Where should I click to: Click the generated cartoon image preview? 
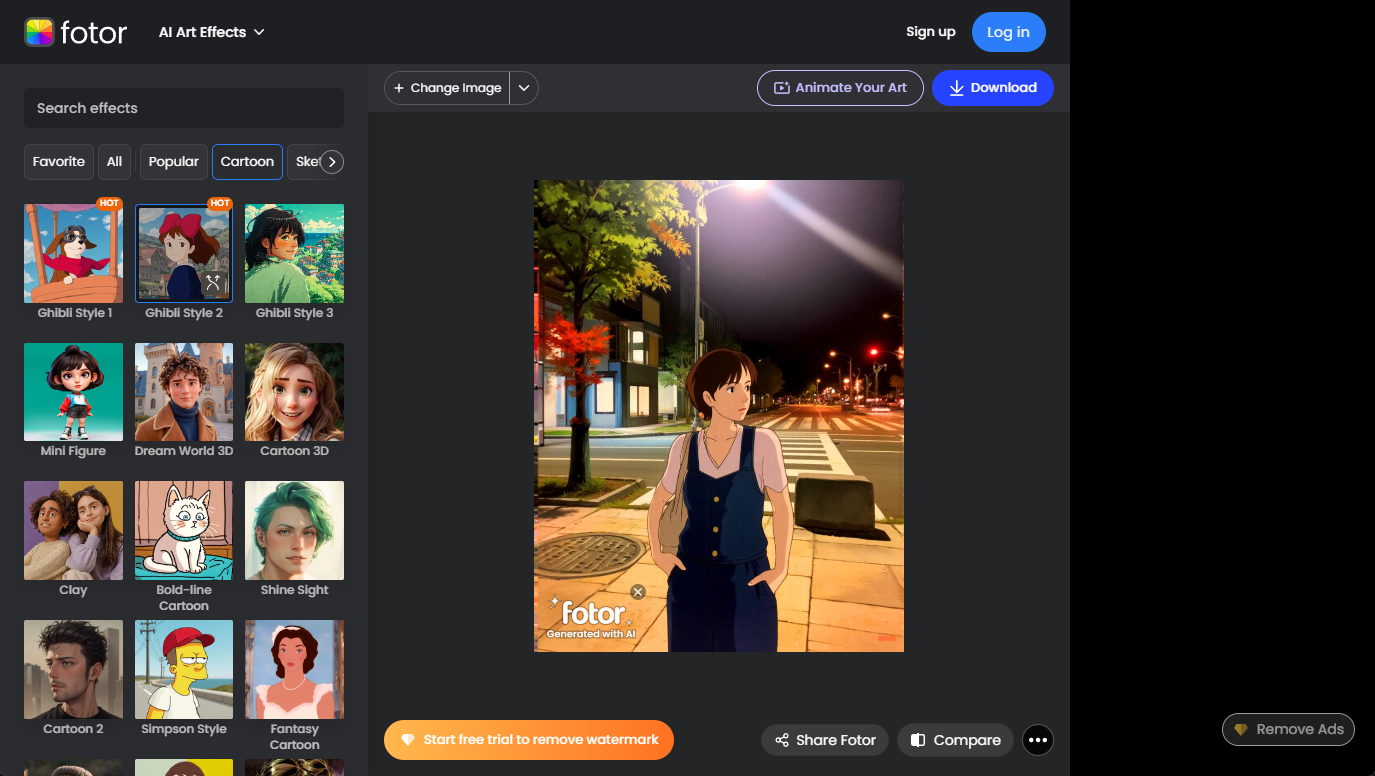[x=719, y=416]
